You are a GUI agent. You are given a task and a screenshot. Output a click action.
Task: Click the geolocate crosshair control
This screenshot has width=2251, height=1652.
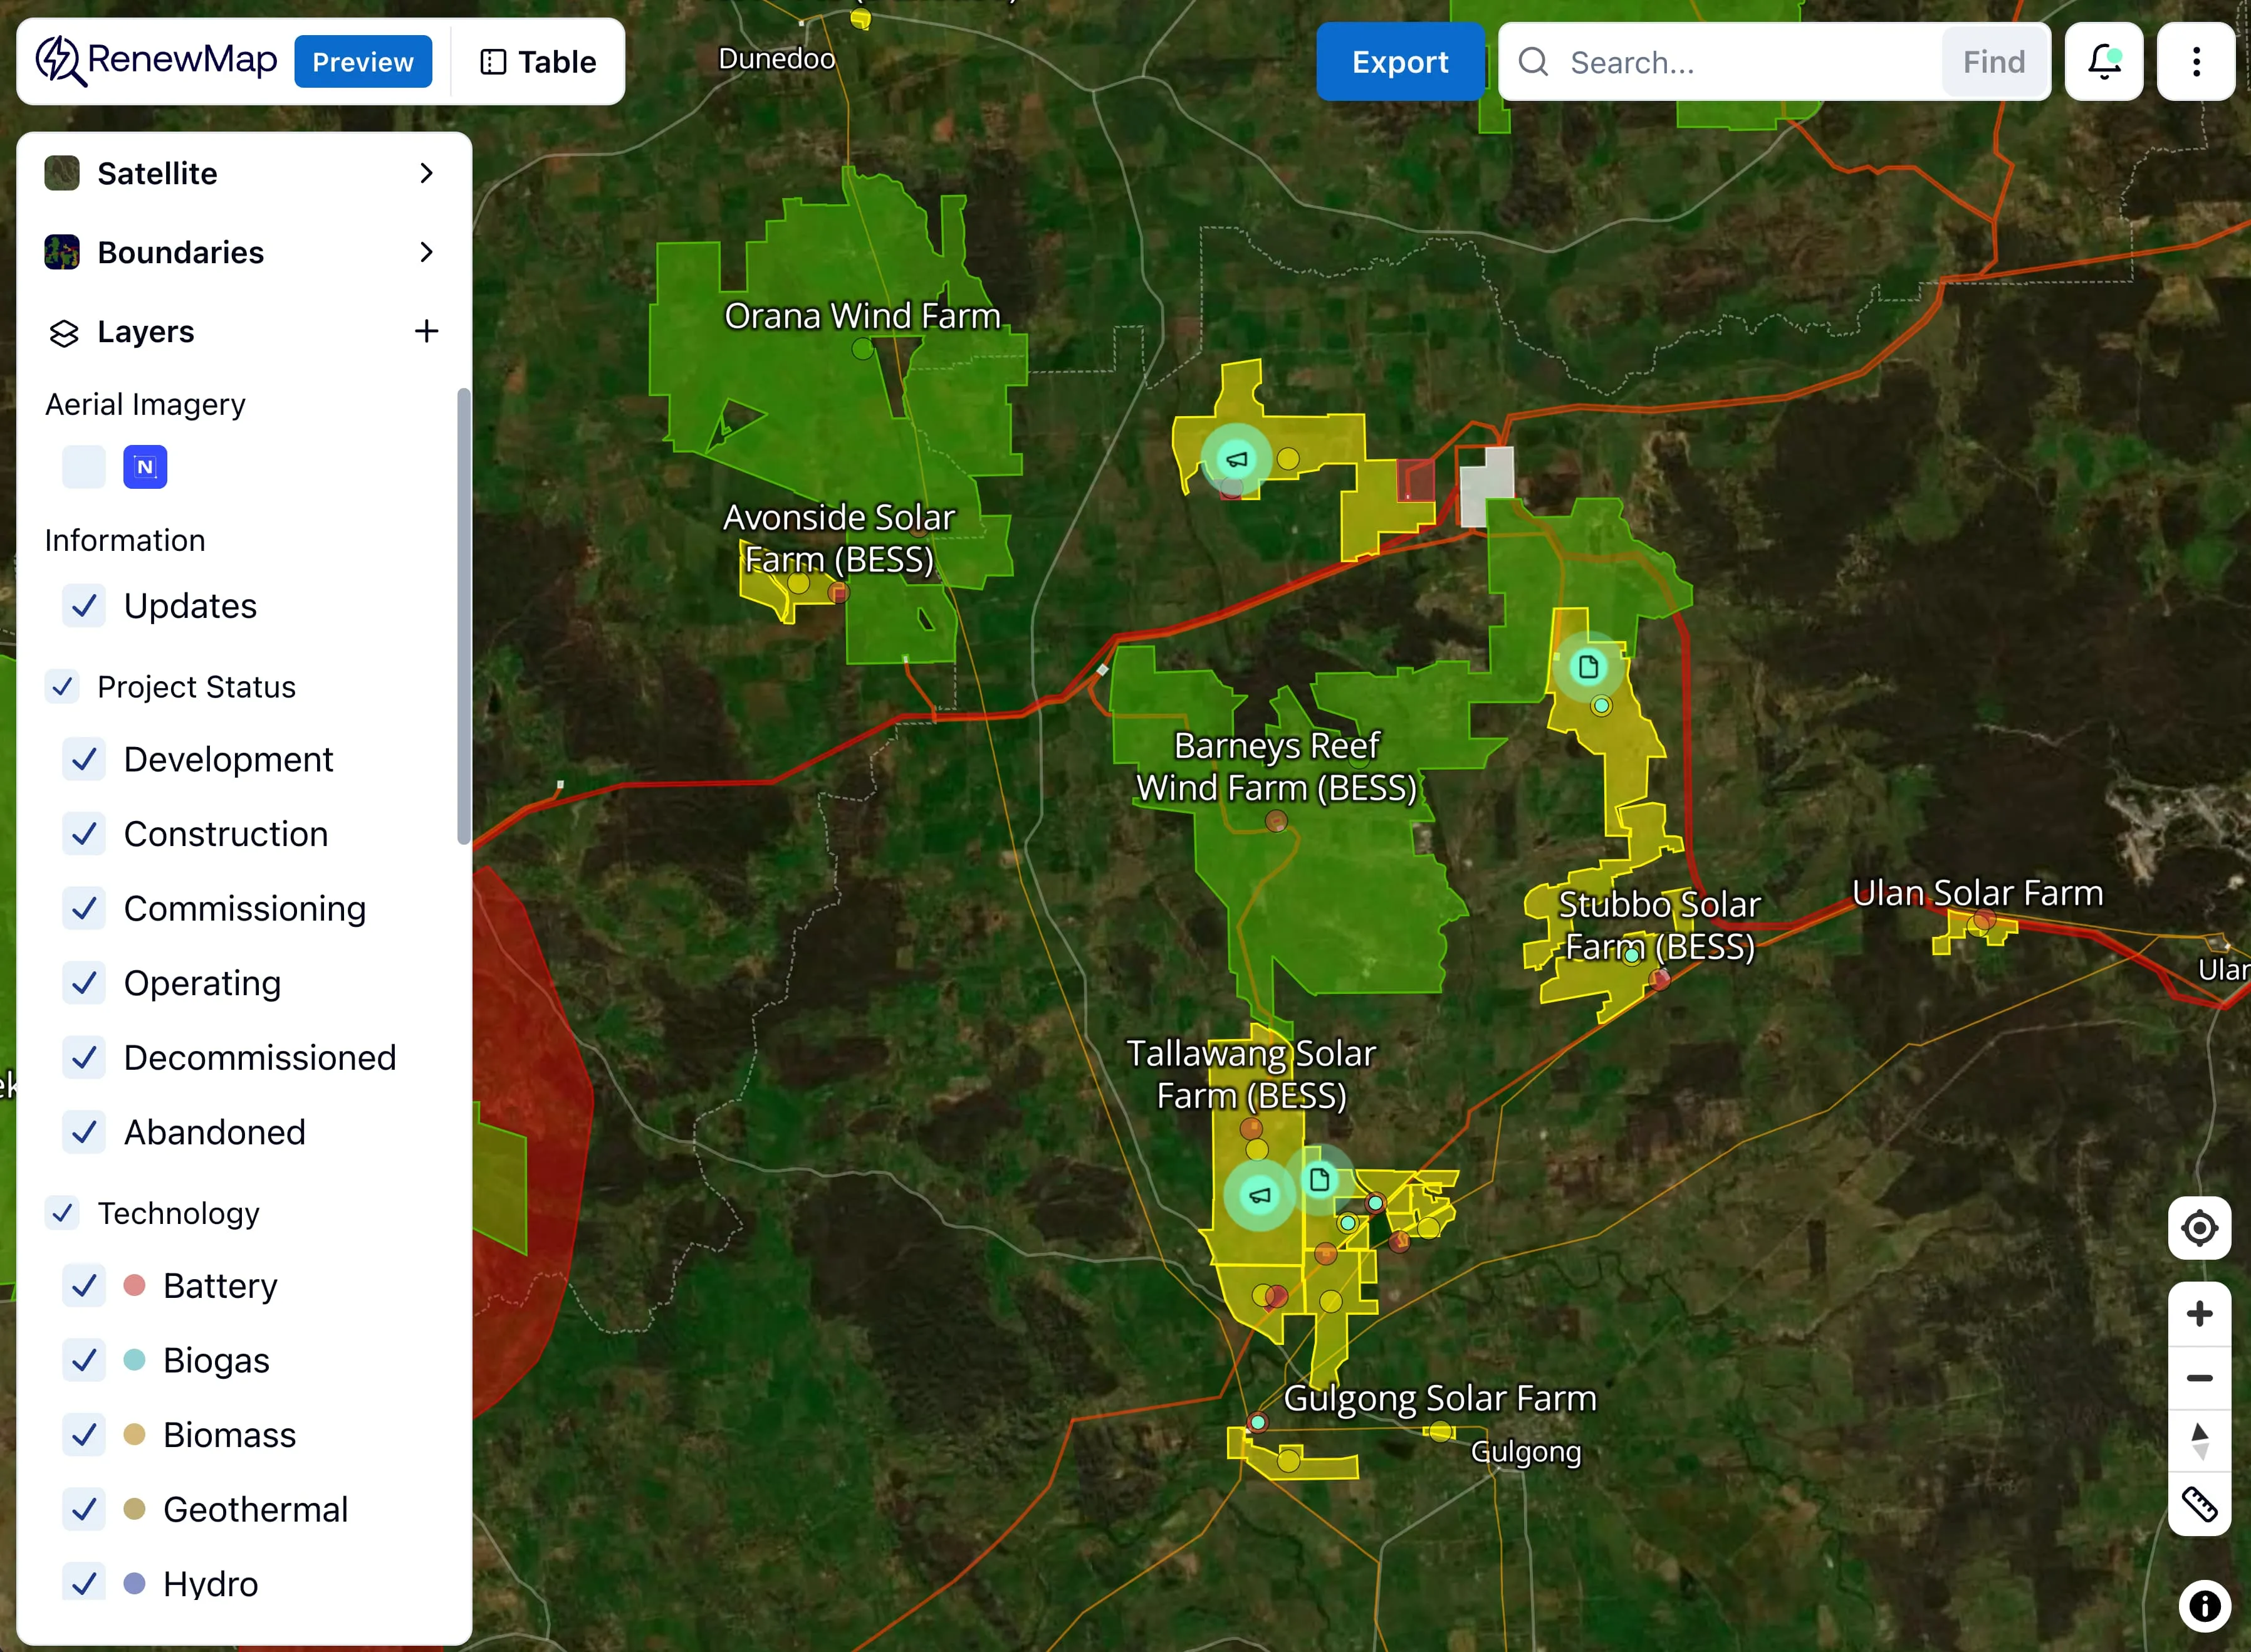2199,1228
